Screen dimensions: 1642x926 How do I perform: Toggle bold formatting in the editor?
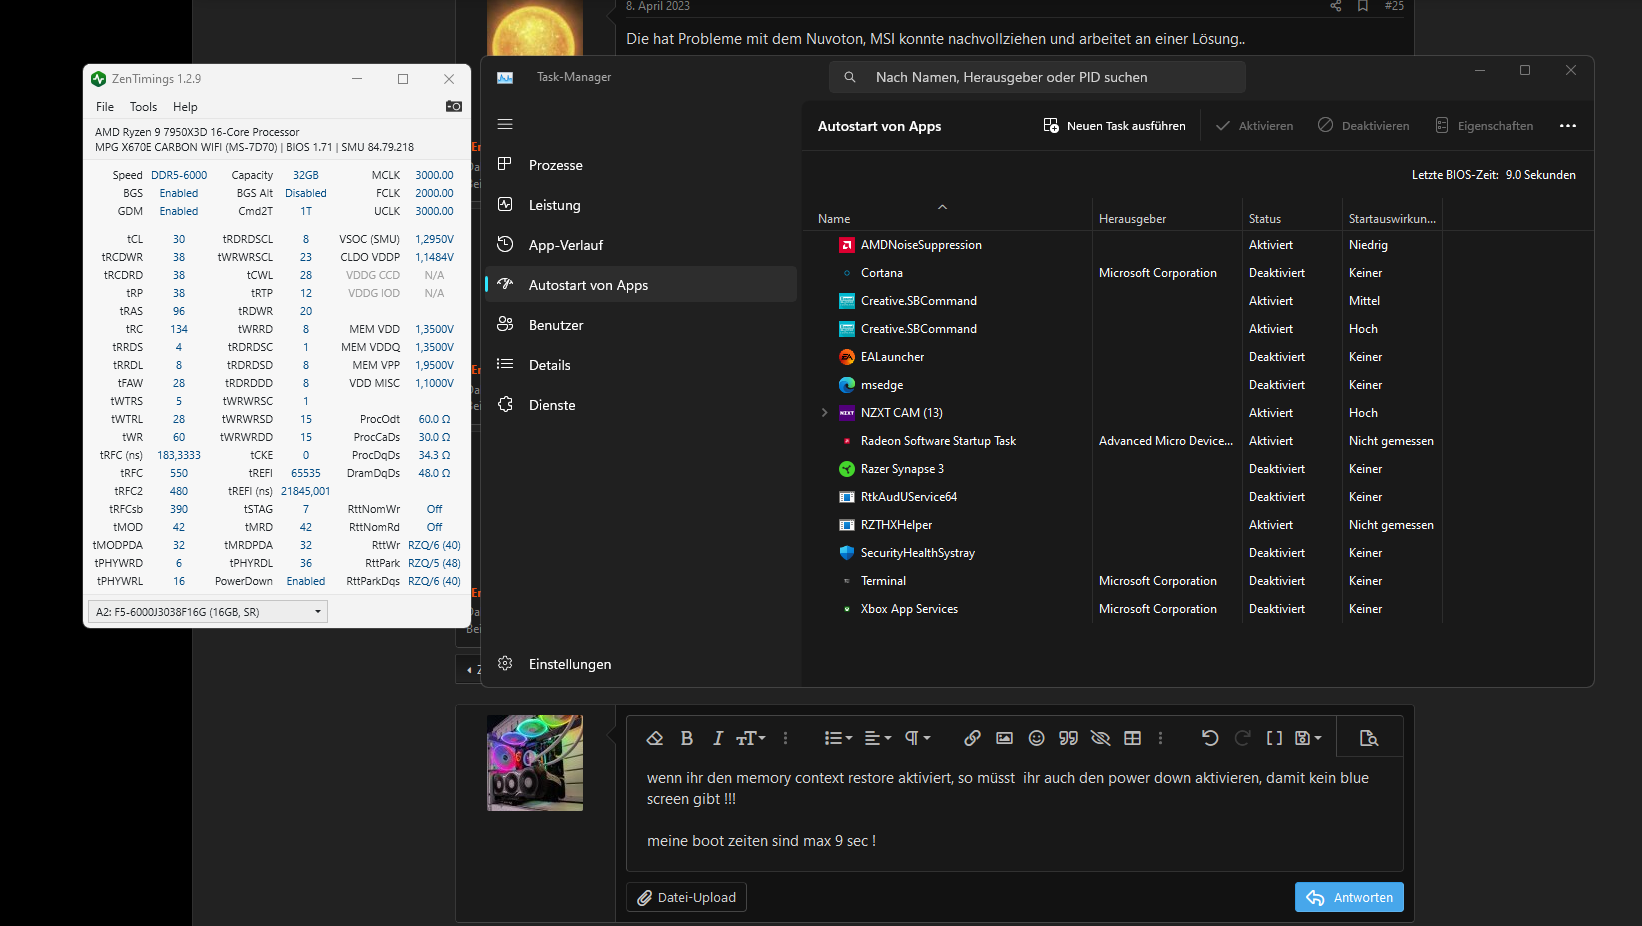[687, 737]
